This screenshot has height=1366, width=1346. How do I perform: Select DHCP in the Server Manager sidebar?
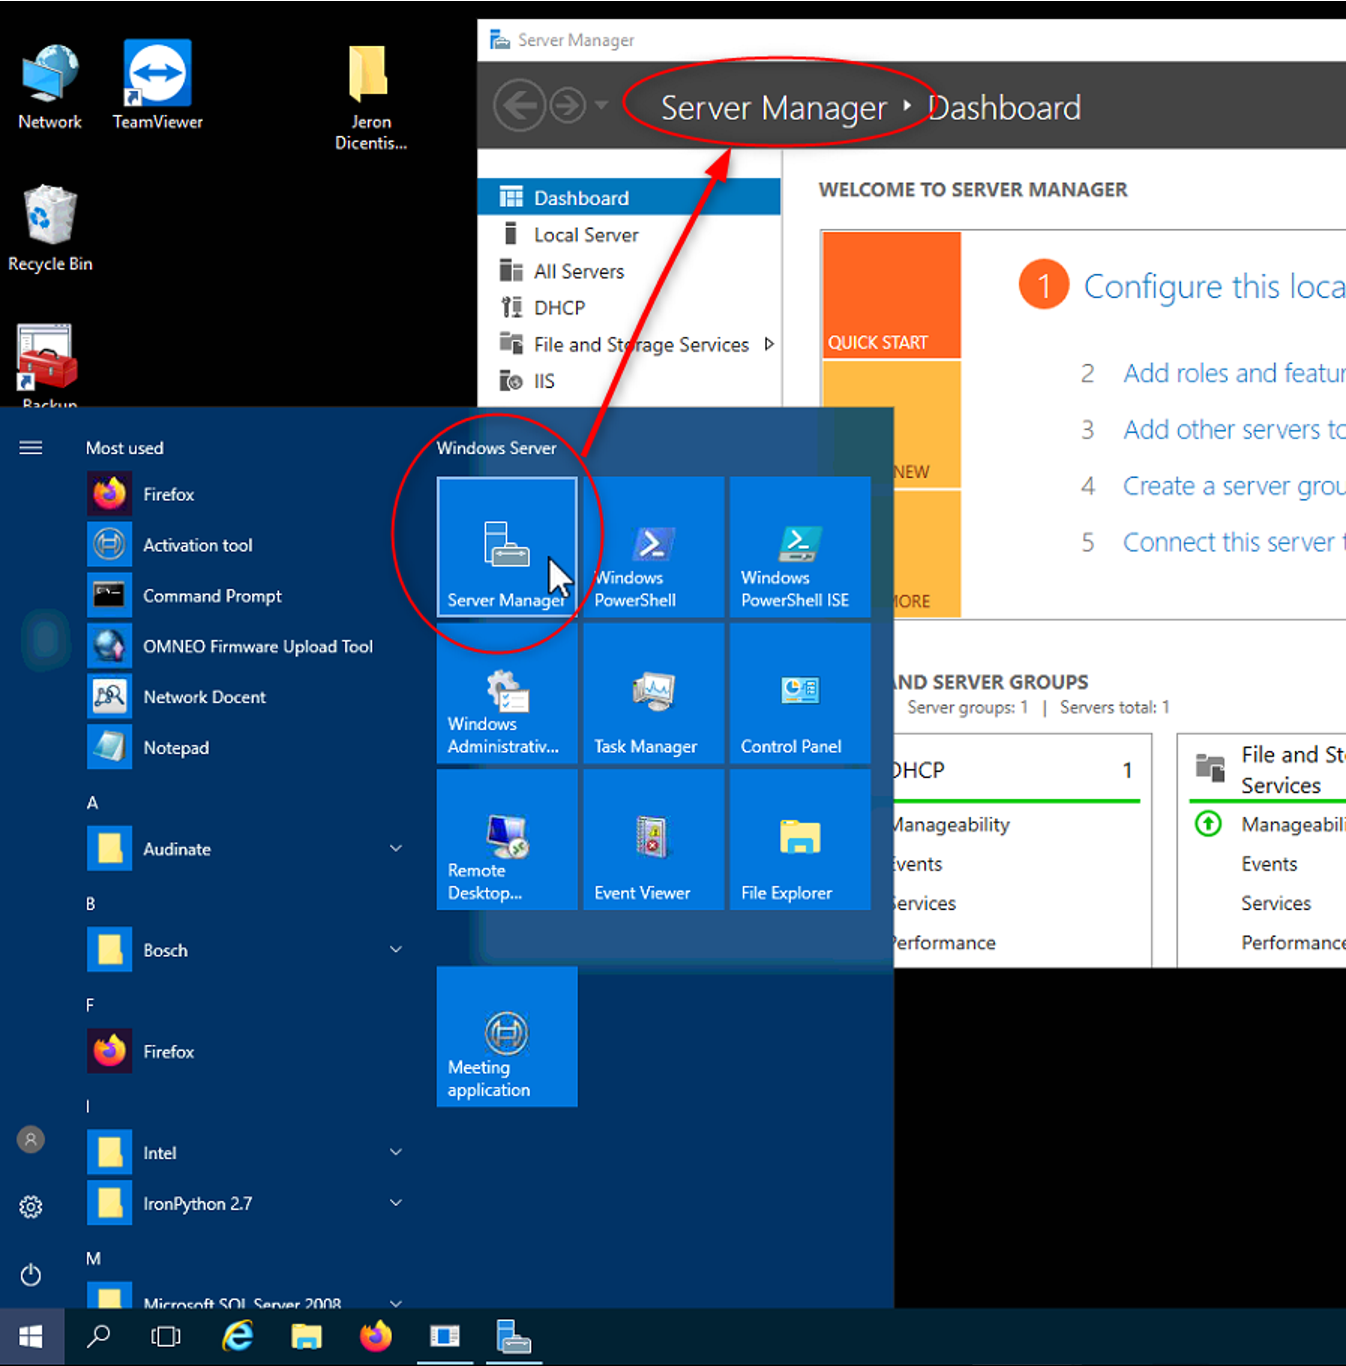(x=559, y=307)
